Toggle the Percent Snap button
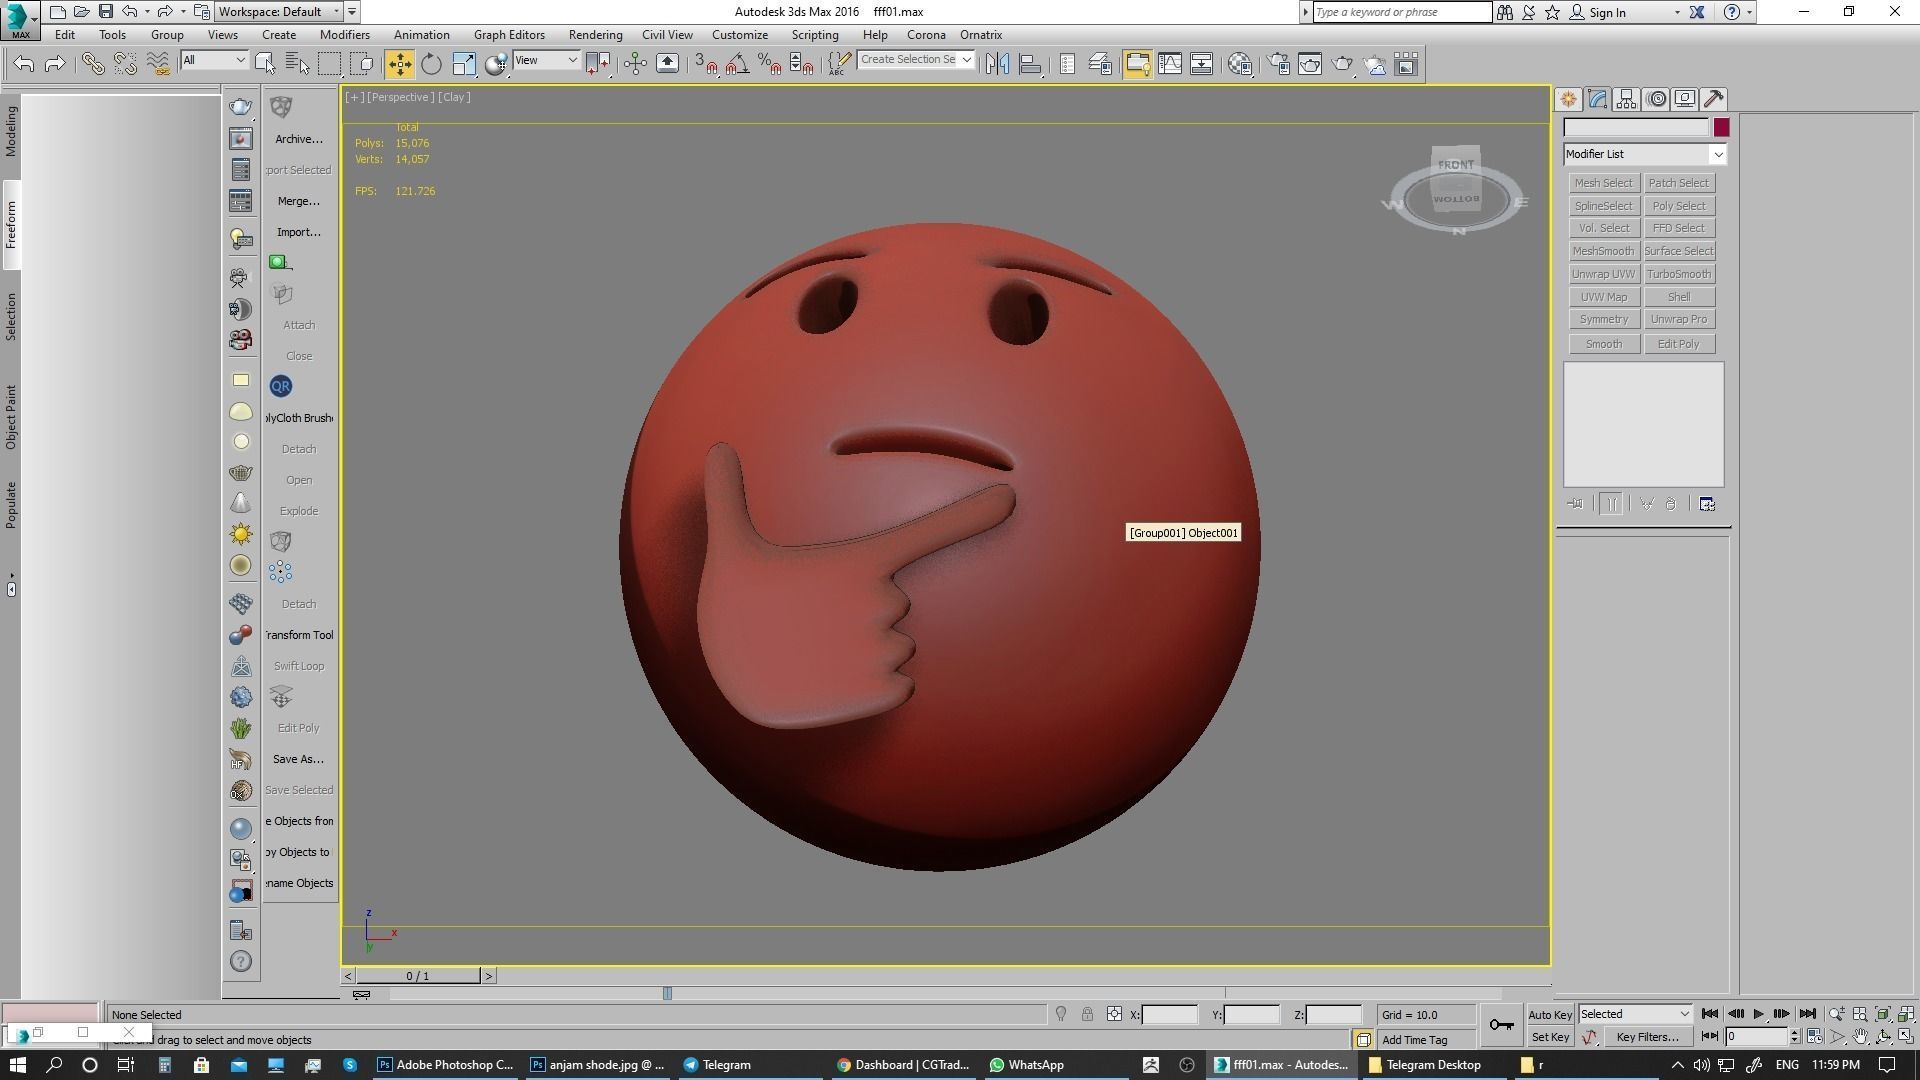This screenshot has width=1920, height=1080. click(x=770, y=64)
